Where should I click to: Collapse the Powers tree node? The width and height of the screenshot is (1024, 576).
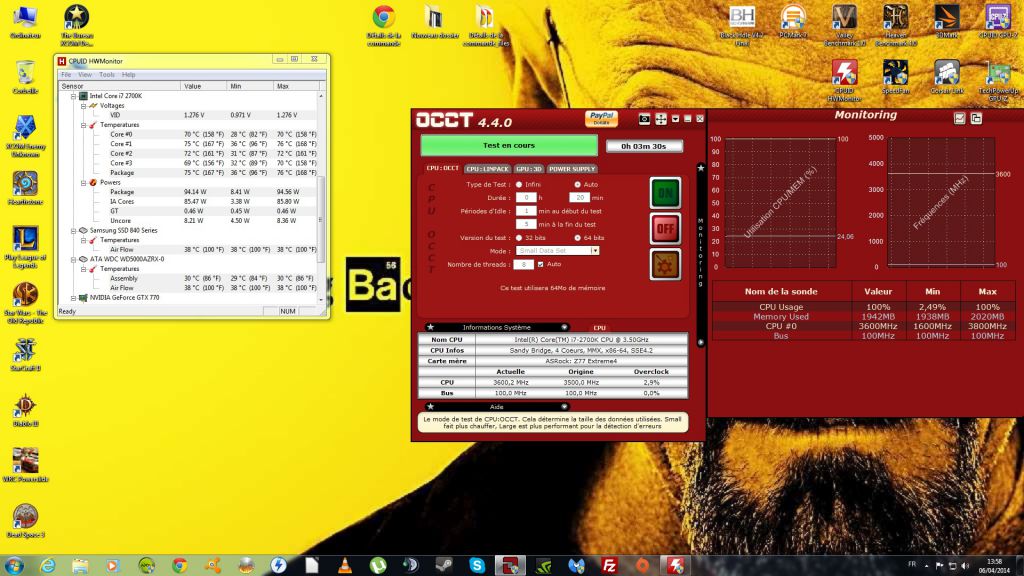[83, 183]
